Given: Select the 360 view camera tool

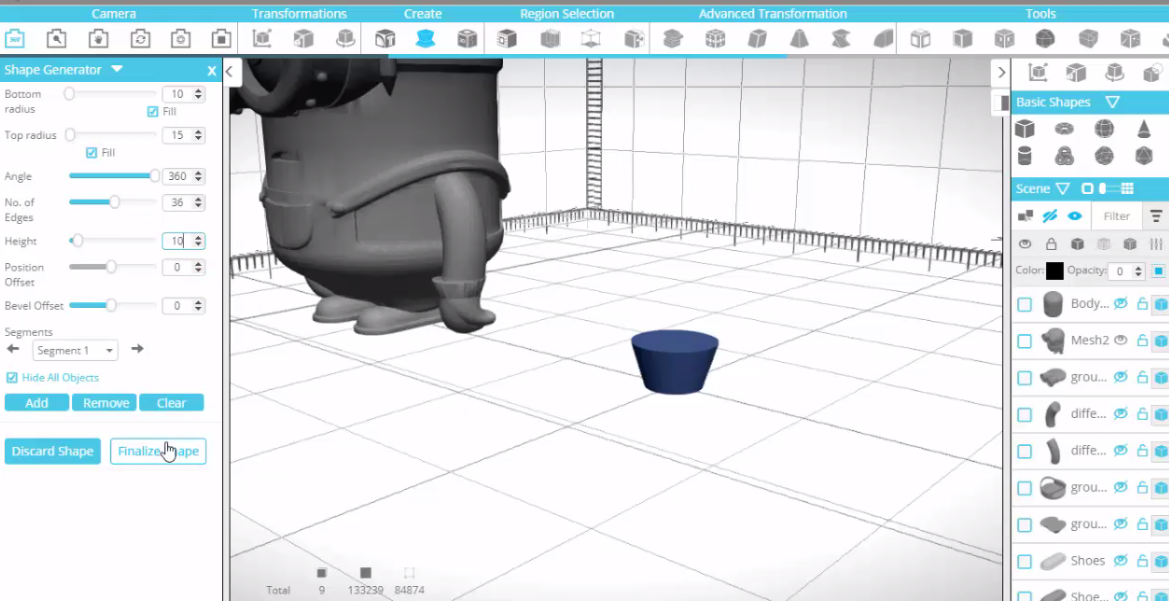Looking at the screenshot, I should click(16, 38).
